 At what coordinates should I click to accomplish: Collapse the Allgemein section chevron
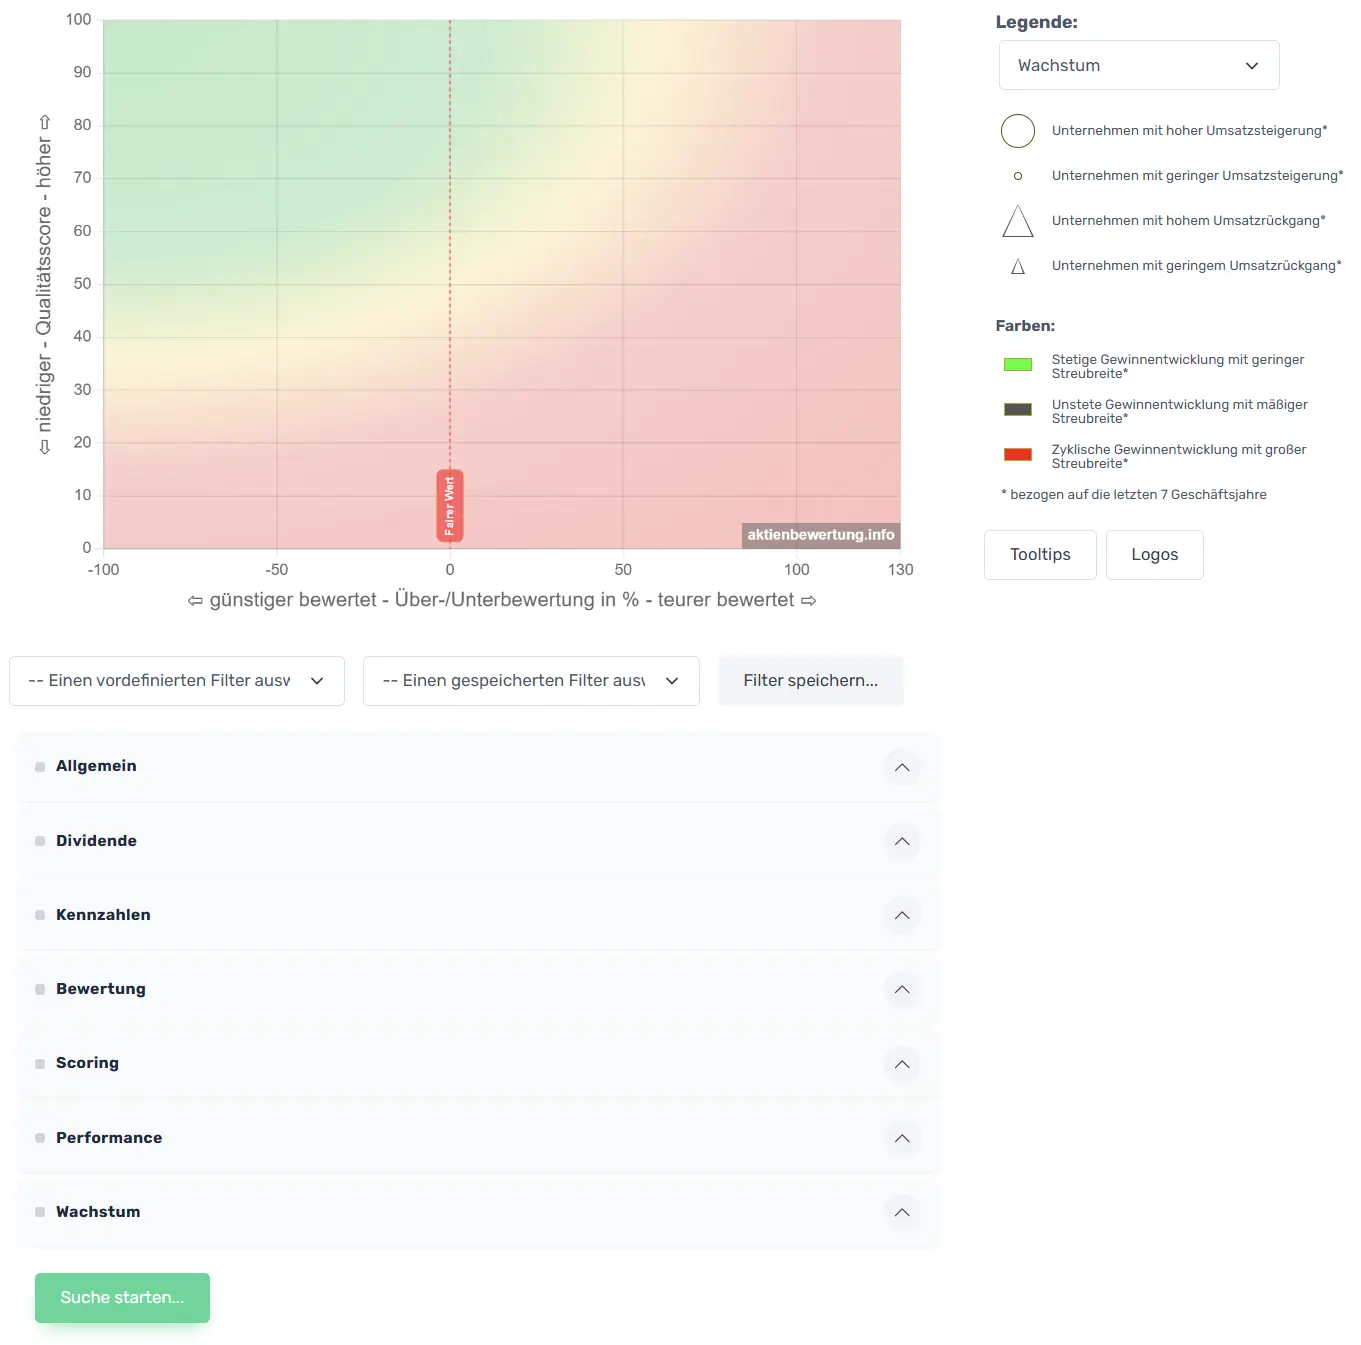(x=902, y=767)
